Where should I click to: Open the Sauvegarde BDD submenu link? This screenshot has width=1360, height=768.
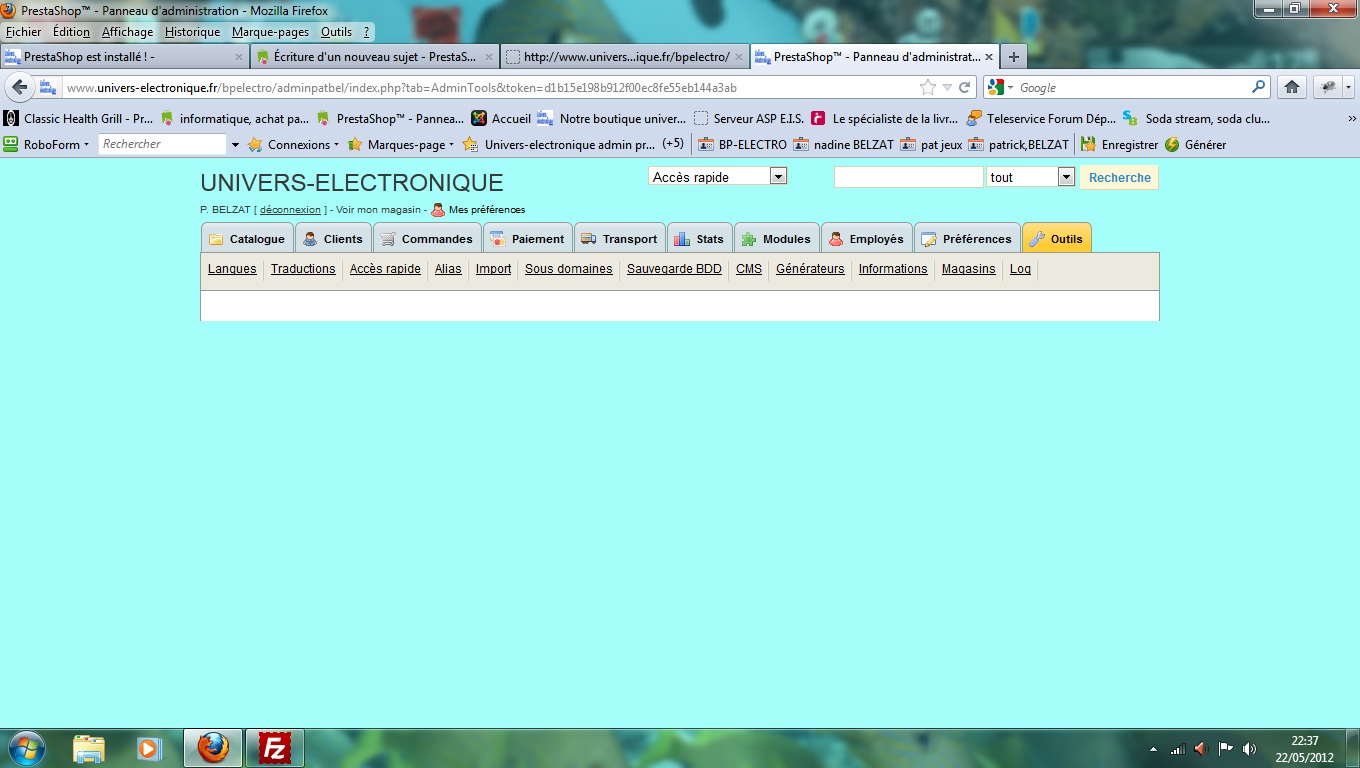coord(674,269)
